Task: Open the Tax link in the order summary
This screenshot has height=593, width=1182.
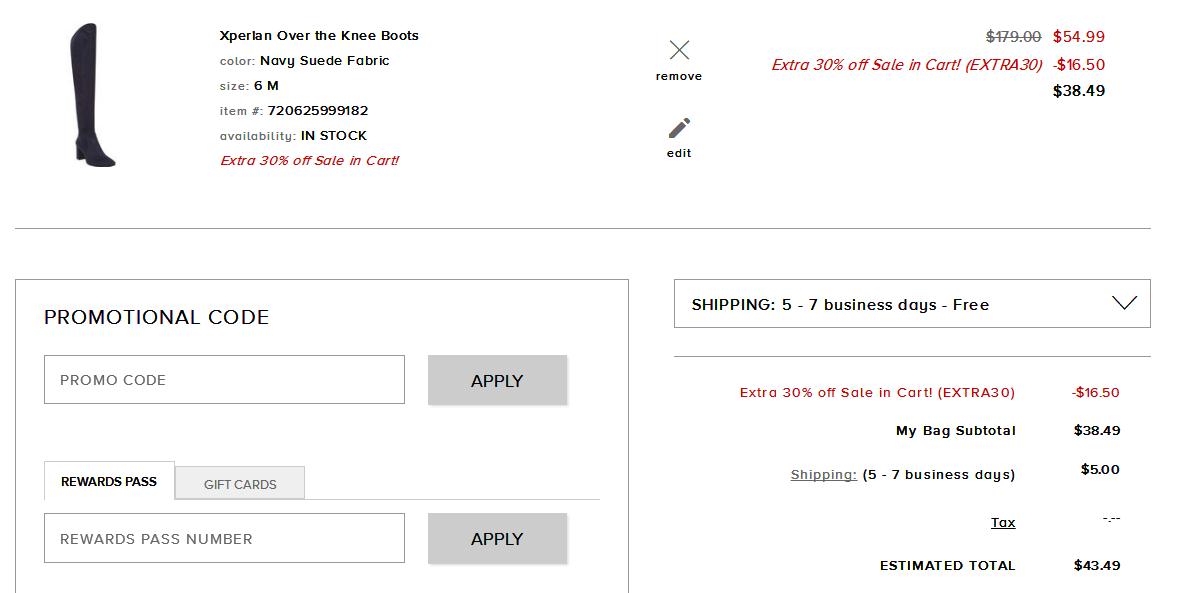Action: point(1003,523)
